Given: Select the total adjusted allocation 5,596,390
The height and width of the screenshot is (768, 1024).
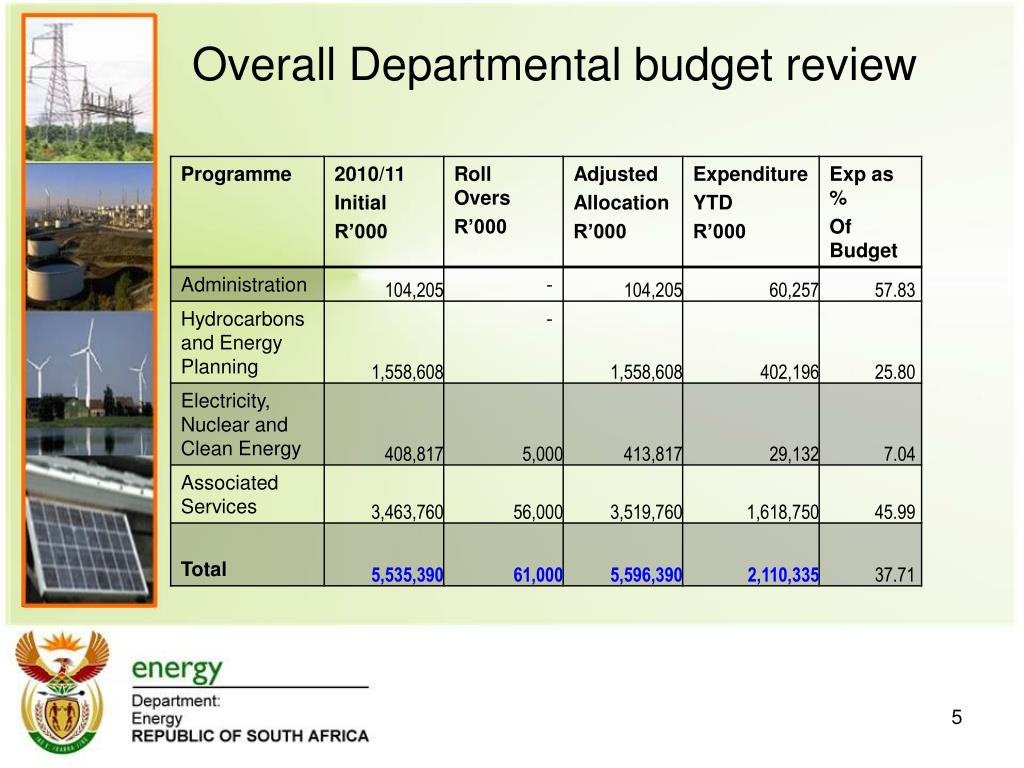Looking at the screenshot, I should 647,575.
